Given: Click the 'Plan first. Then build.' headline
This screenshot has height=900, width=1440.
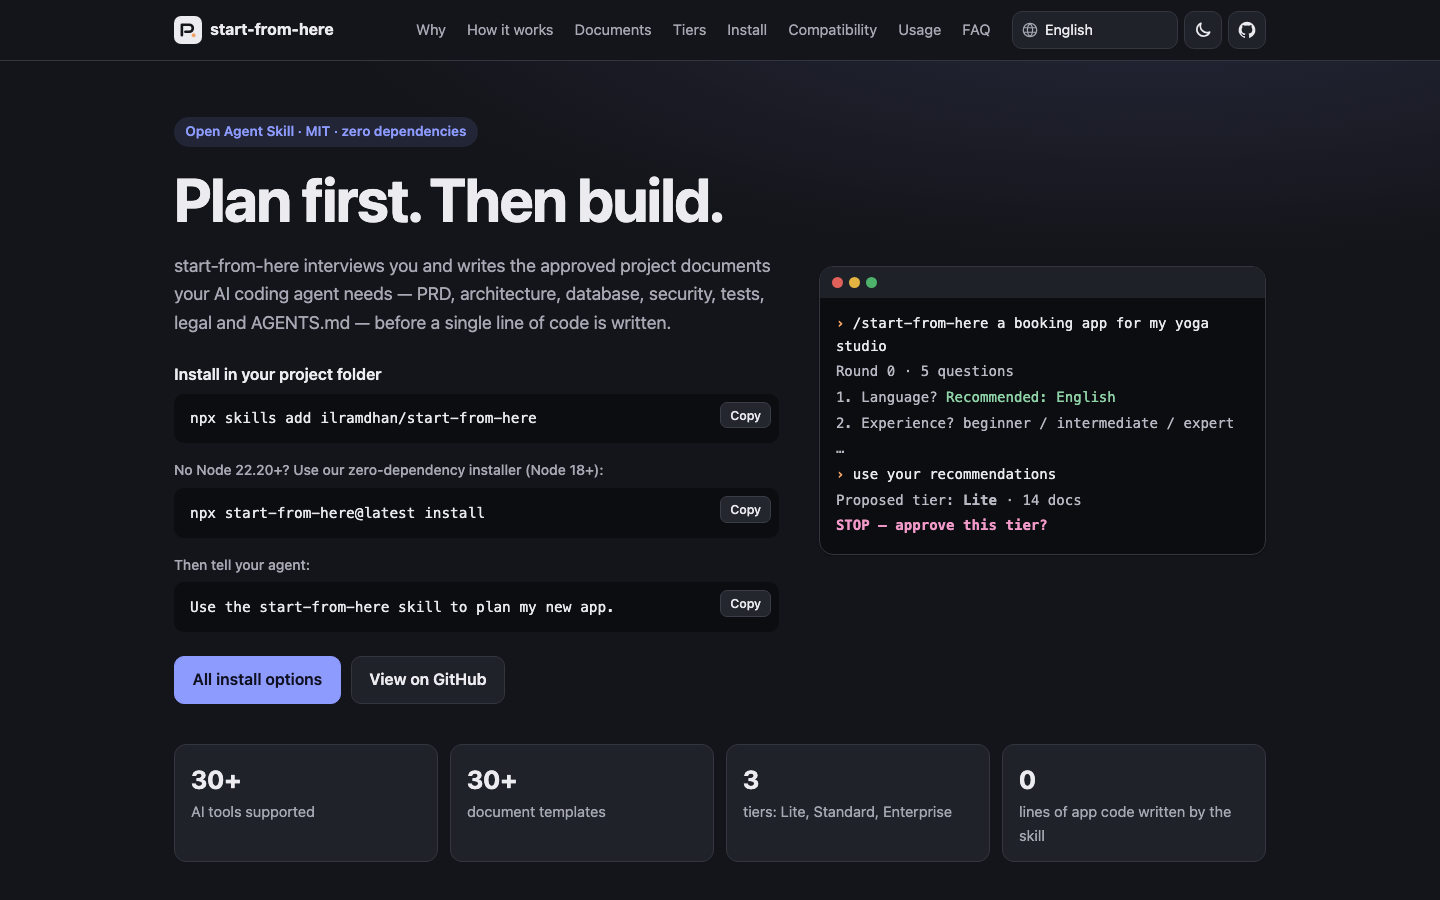Looking at the screenshot, I should coord(449,201).
